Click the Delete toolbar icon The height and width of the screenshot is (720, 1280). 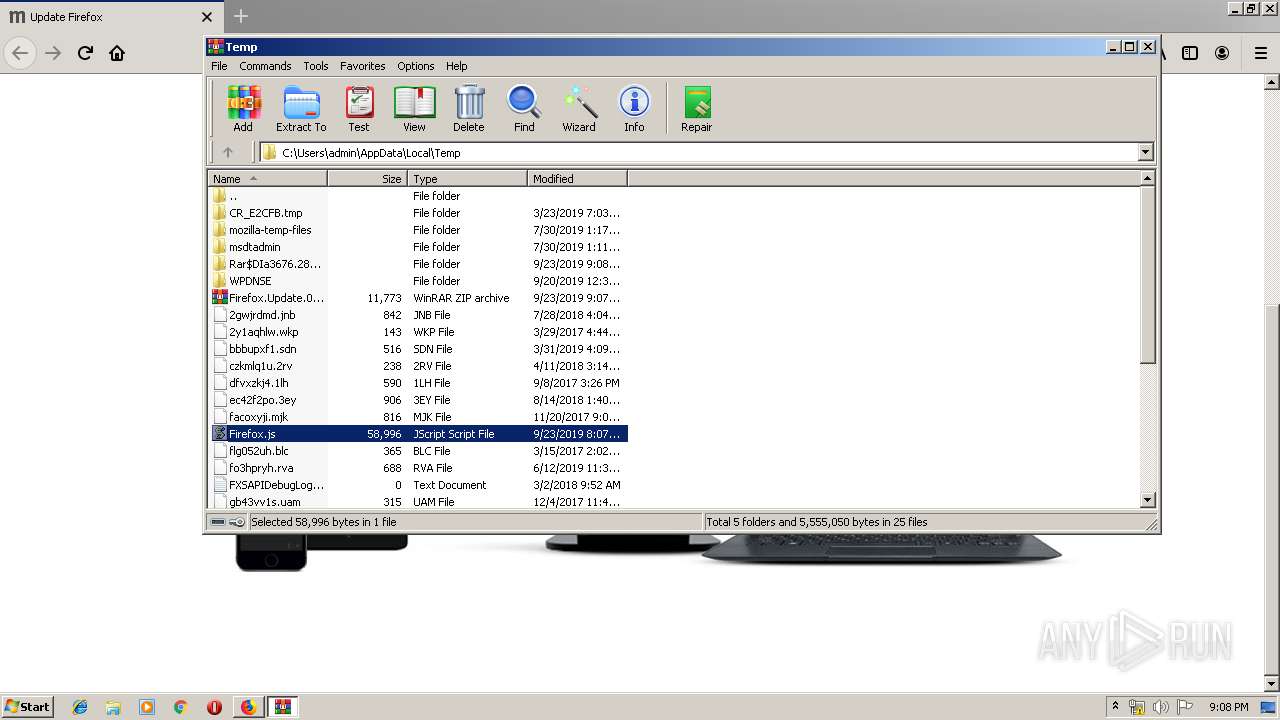468,108
